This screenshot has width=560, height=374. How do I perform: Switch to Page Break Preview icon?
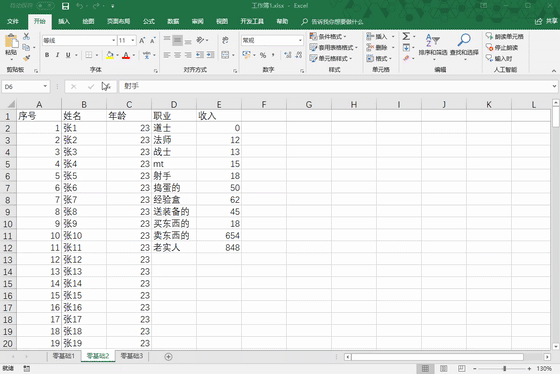pos(461,368)
